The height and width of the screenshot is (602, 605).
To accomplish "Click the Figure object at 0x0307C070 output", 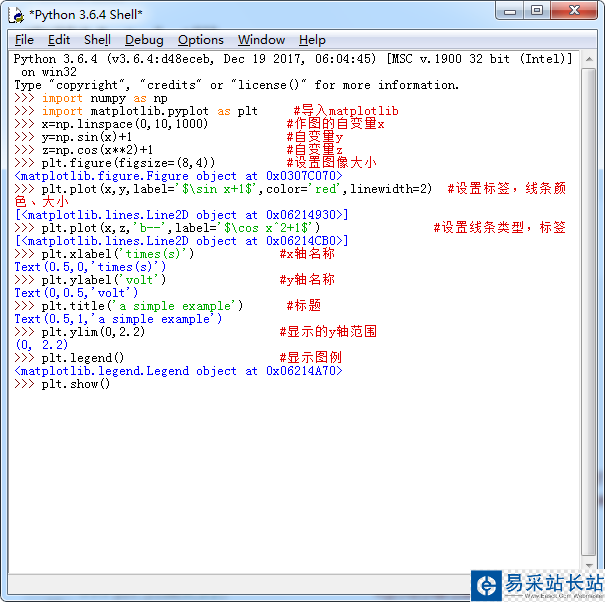I will point(178,176).
